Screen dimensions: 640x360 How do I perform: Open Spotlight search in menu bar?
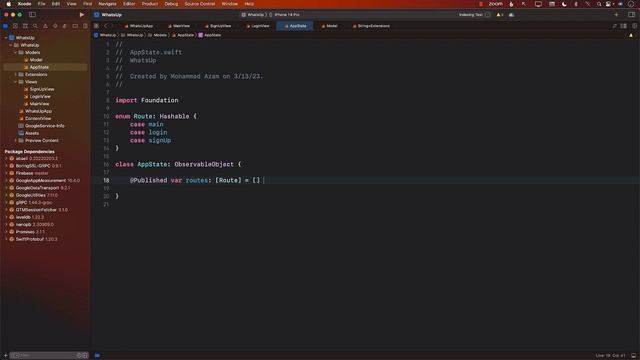(599, 4)
